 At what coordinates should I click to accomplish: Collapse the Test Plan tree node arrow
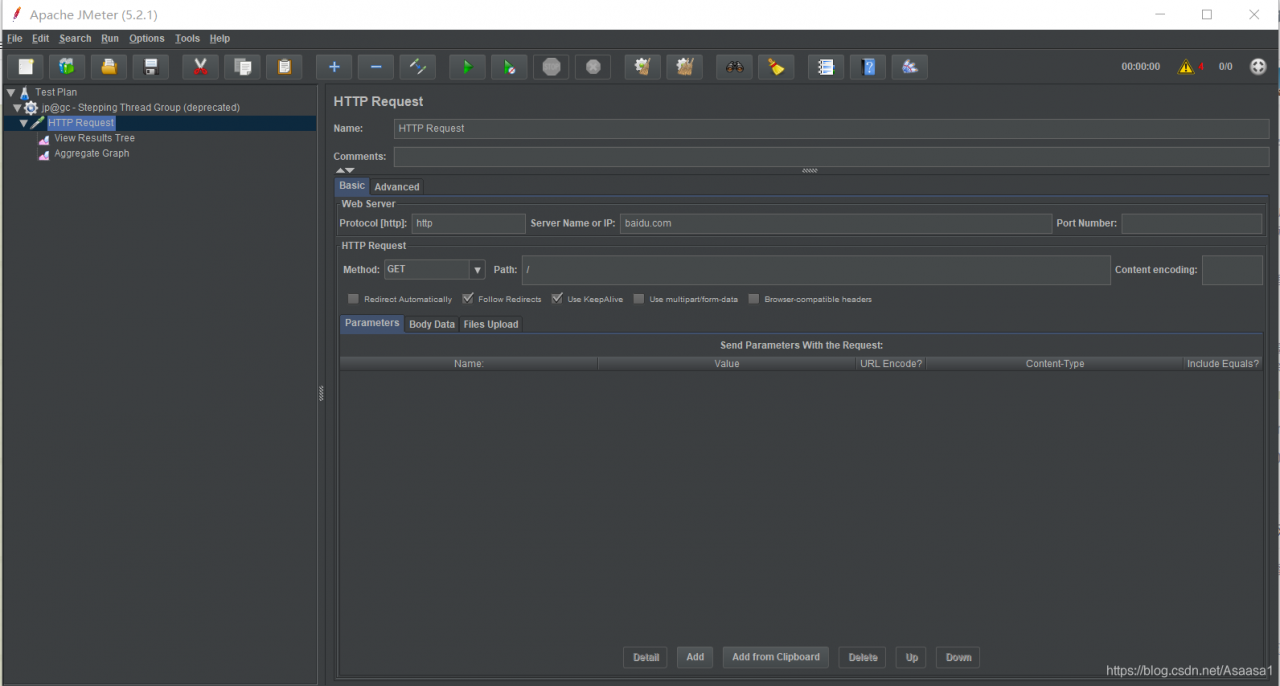(11, 92)
